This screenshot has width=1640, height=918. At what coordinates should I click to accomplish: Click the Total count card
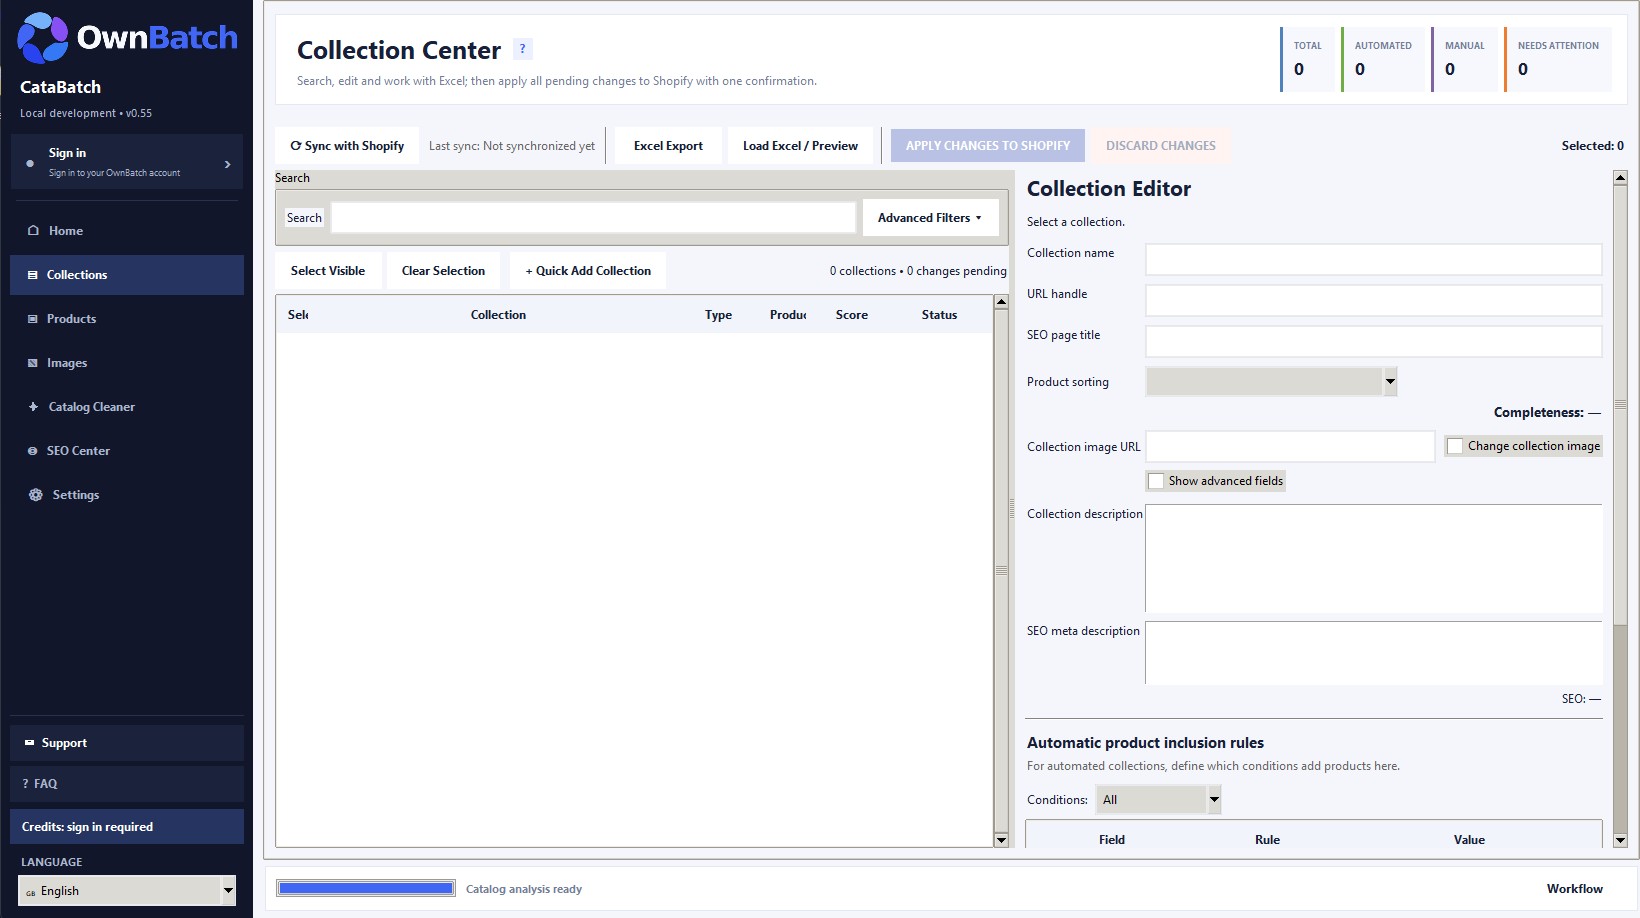pos(1307,59)
